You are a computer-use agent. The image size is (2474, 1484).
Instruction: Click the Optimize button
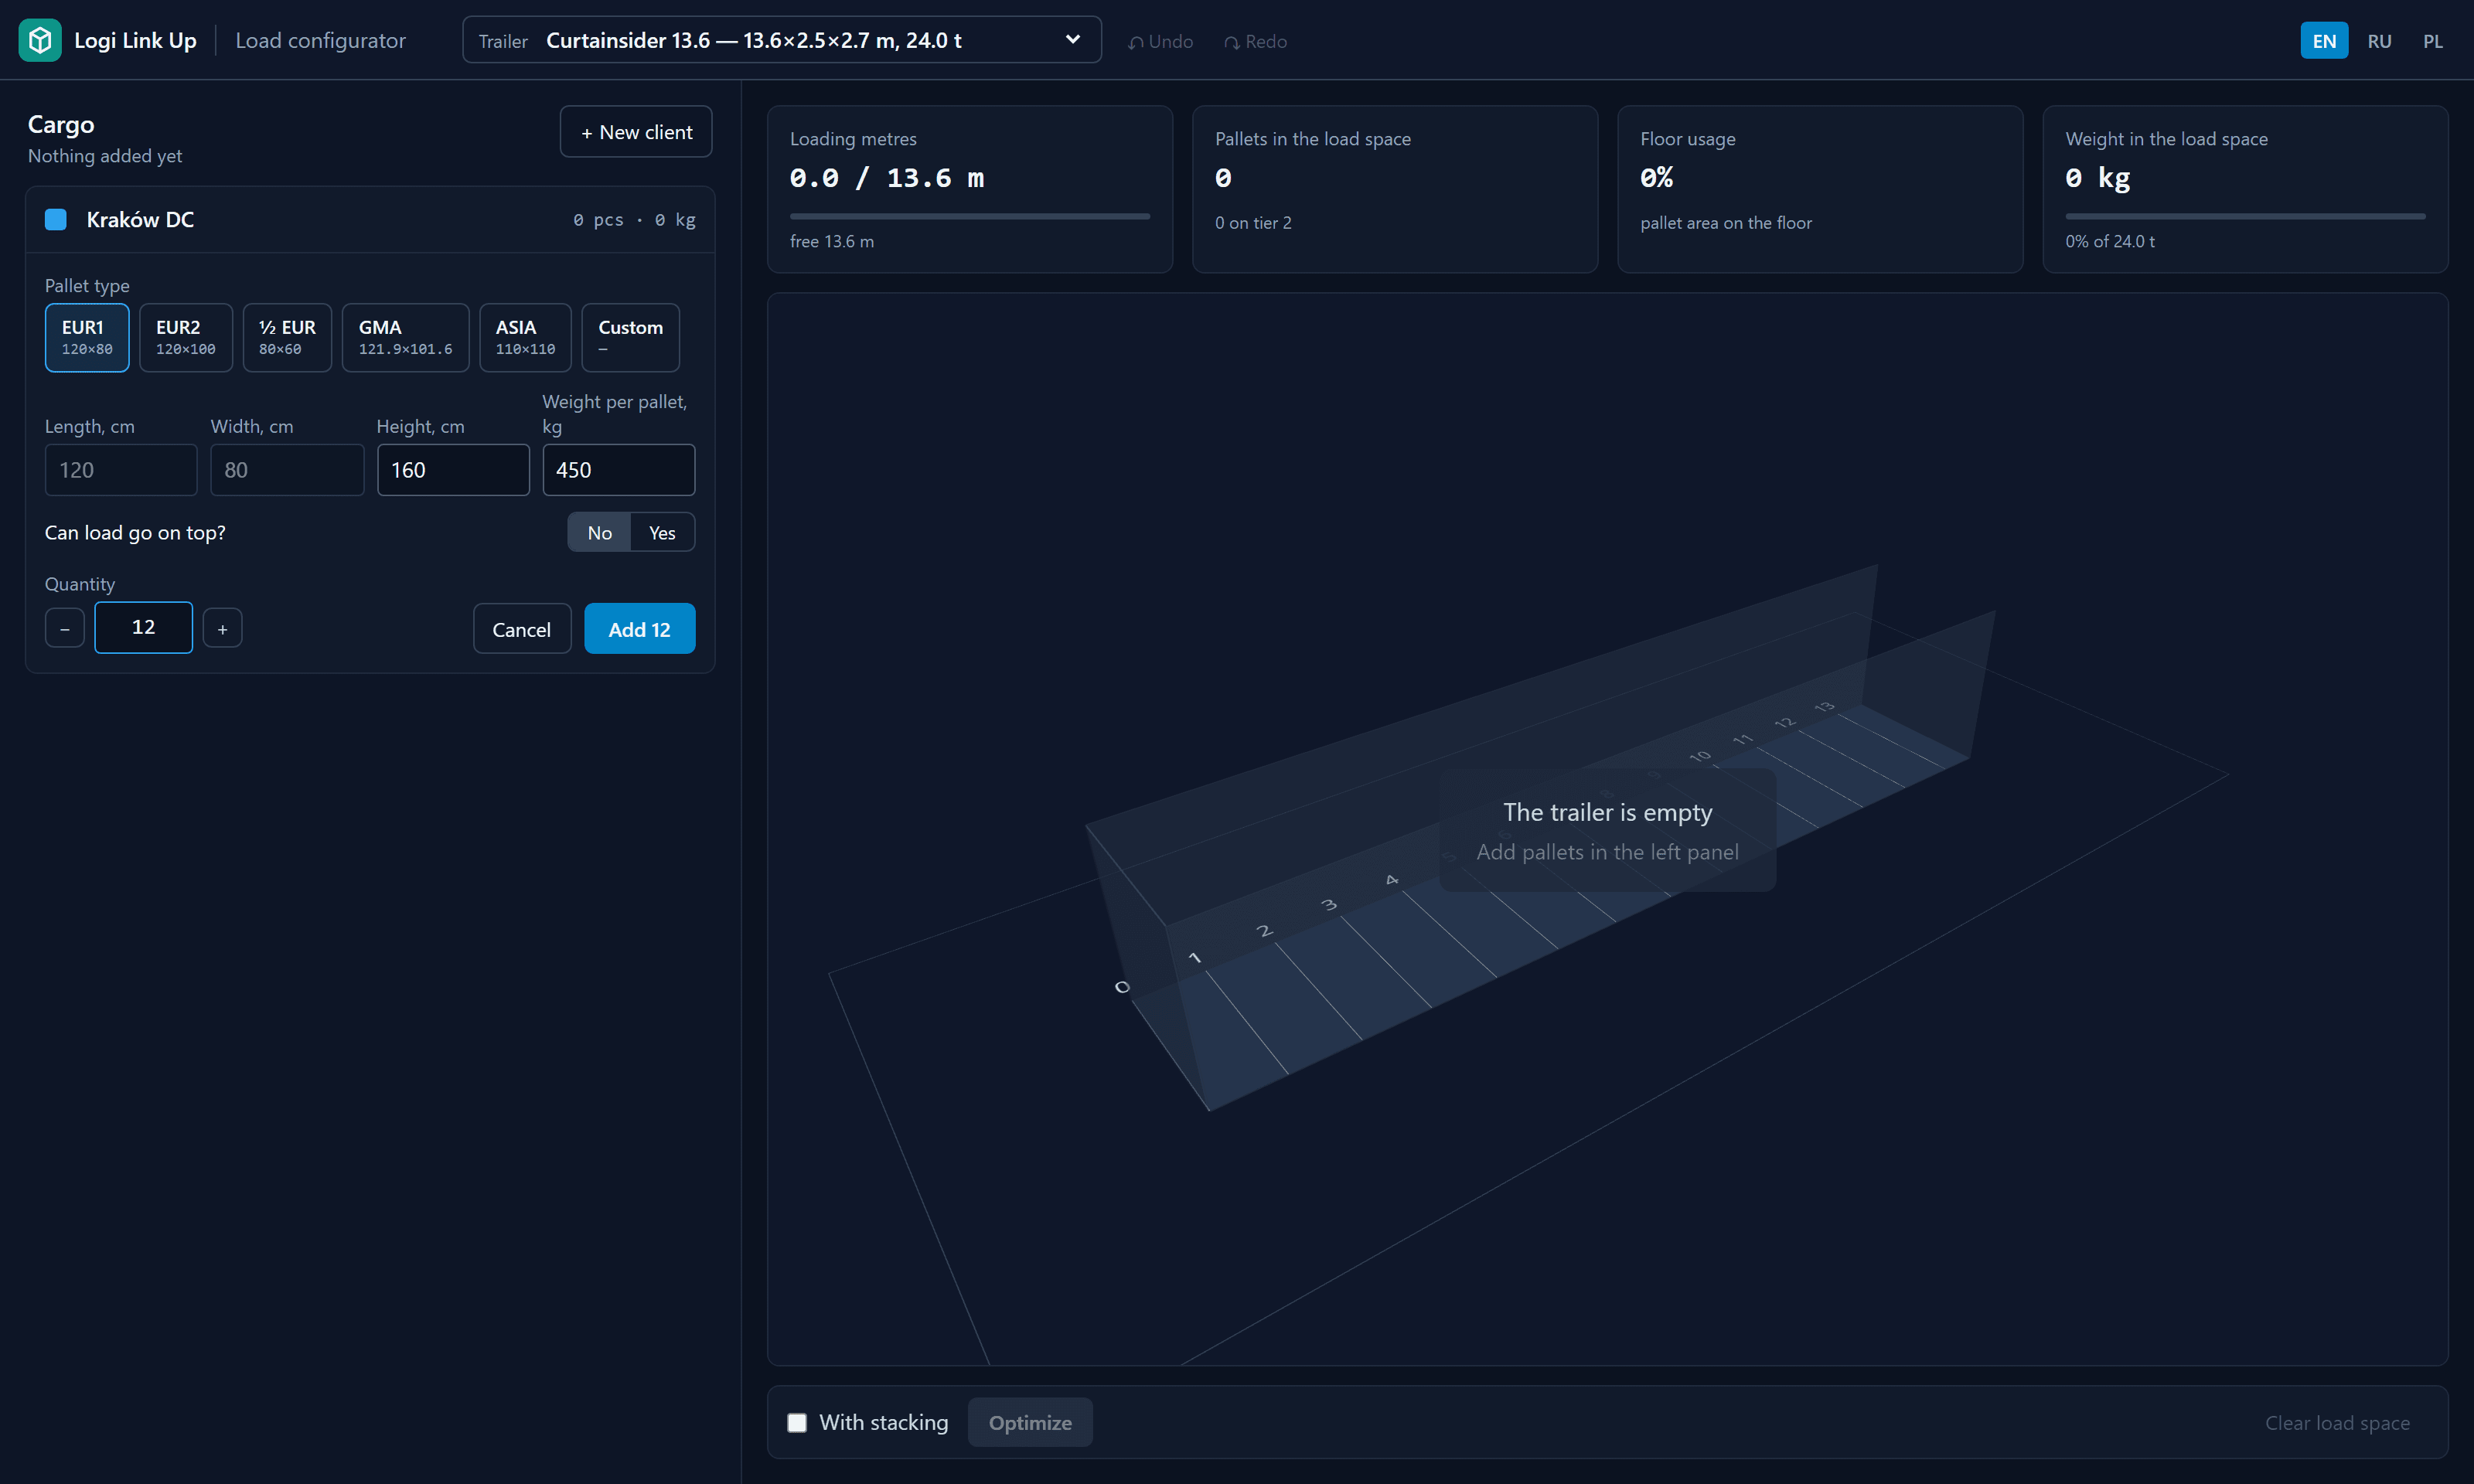pyautogui.click(x=1029, y=1423)
